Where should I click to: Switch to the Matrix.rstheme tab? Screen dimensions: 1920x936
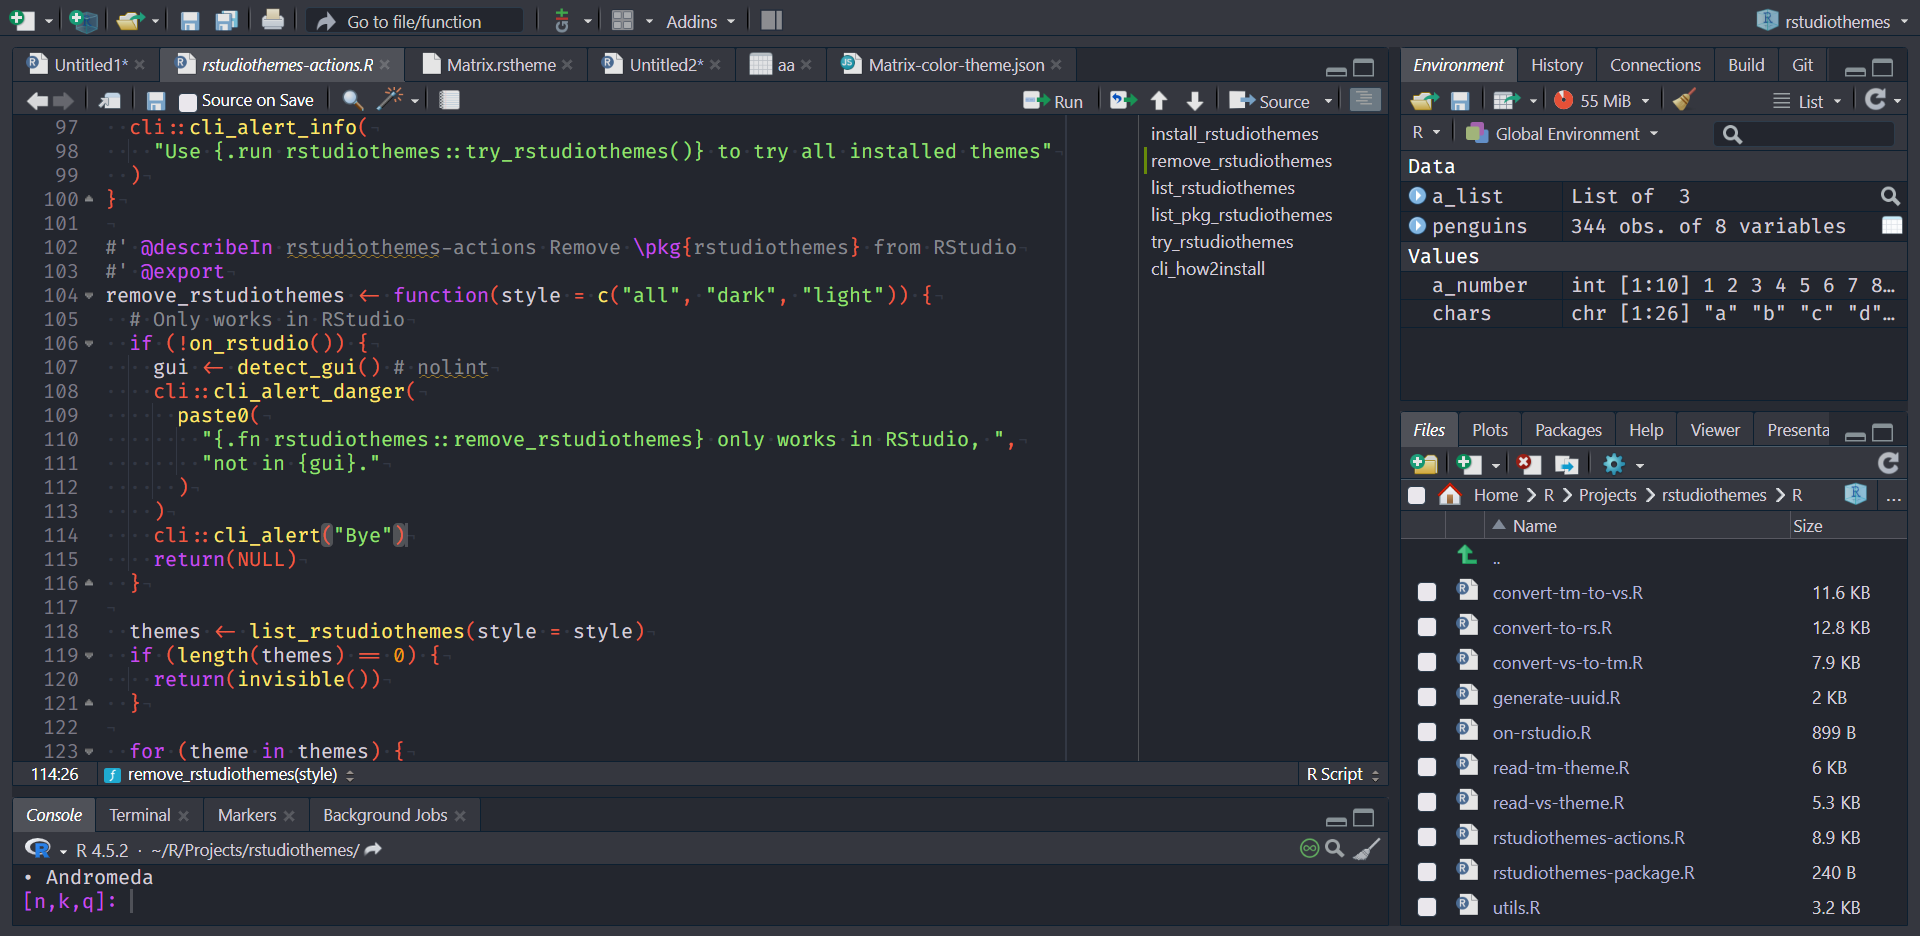pyautogui.click(x=500, y=65)
